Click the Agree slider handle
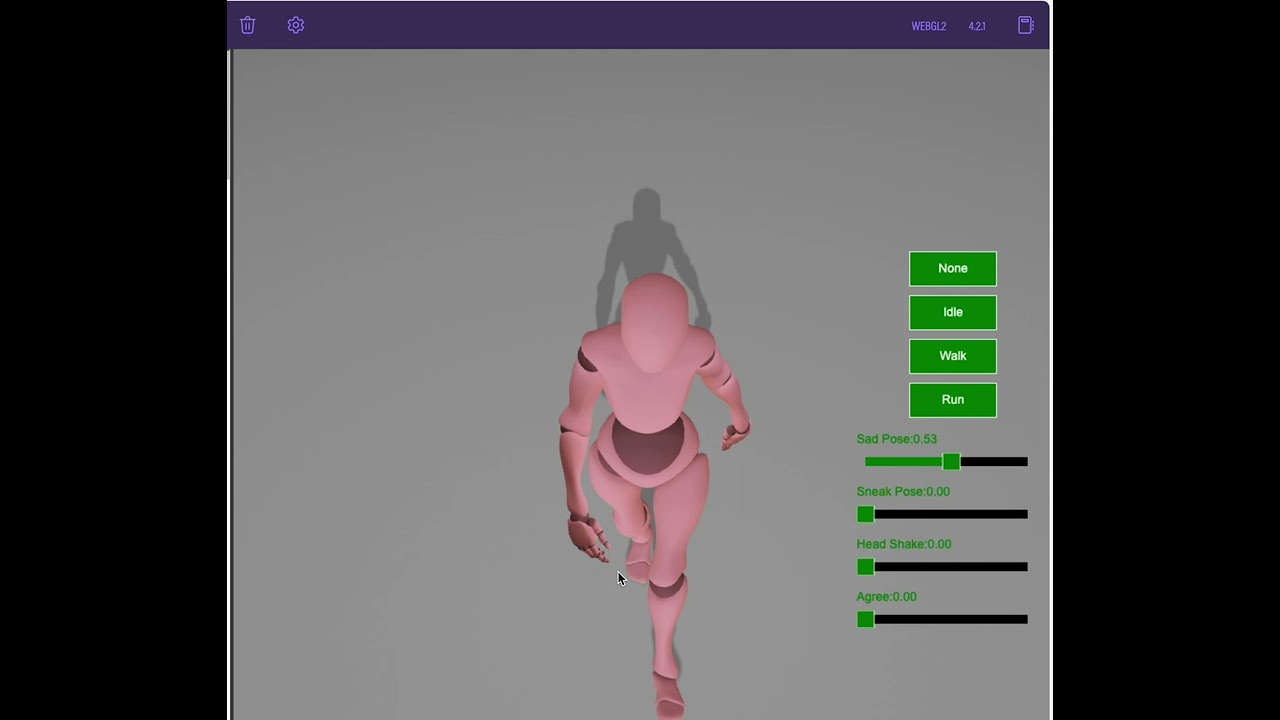The width and height of the screenshot is (1280, 720). tap(866, 619)
